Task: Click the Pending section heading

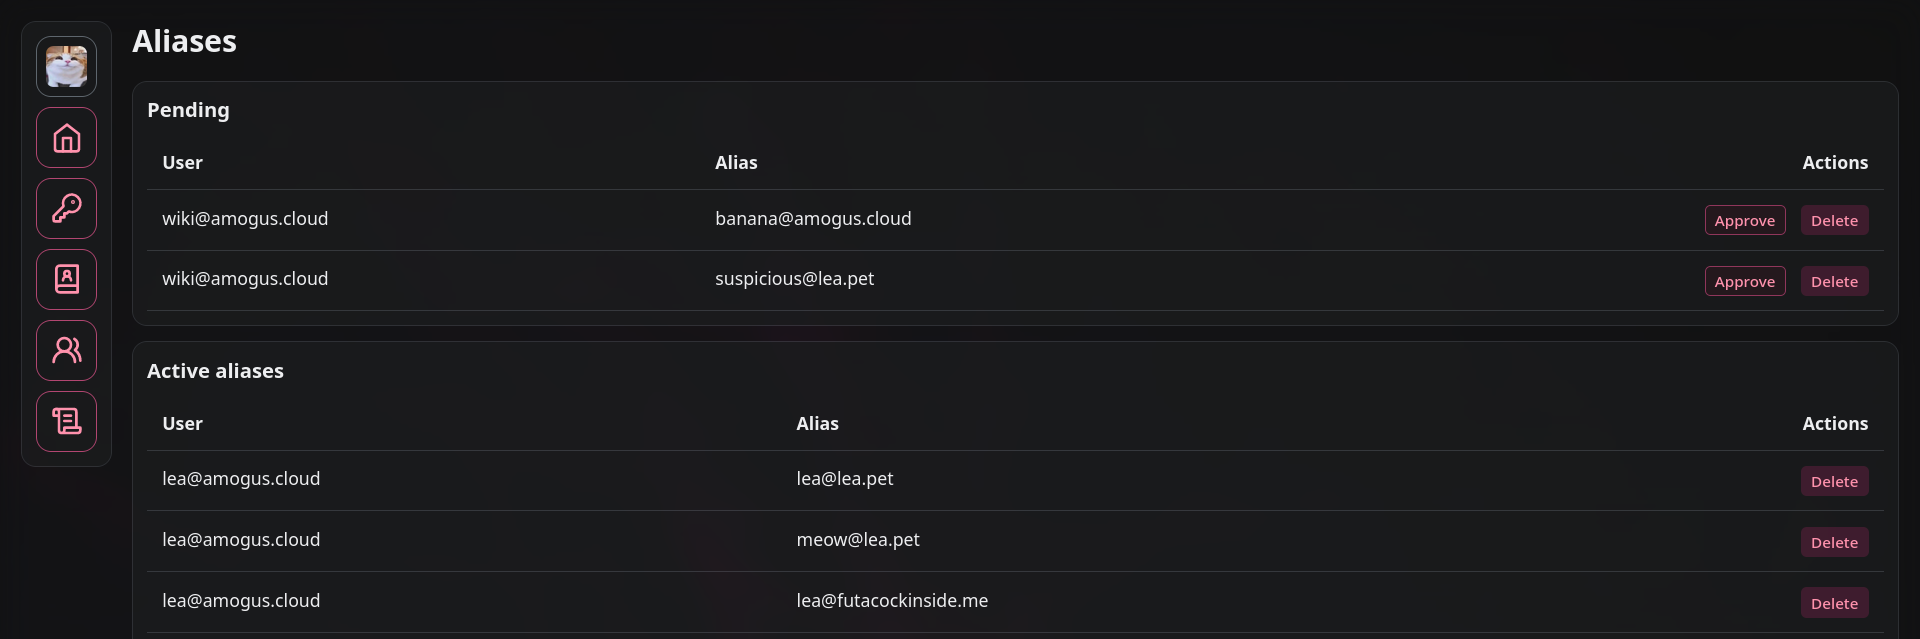Action: (188, 110)
